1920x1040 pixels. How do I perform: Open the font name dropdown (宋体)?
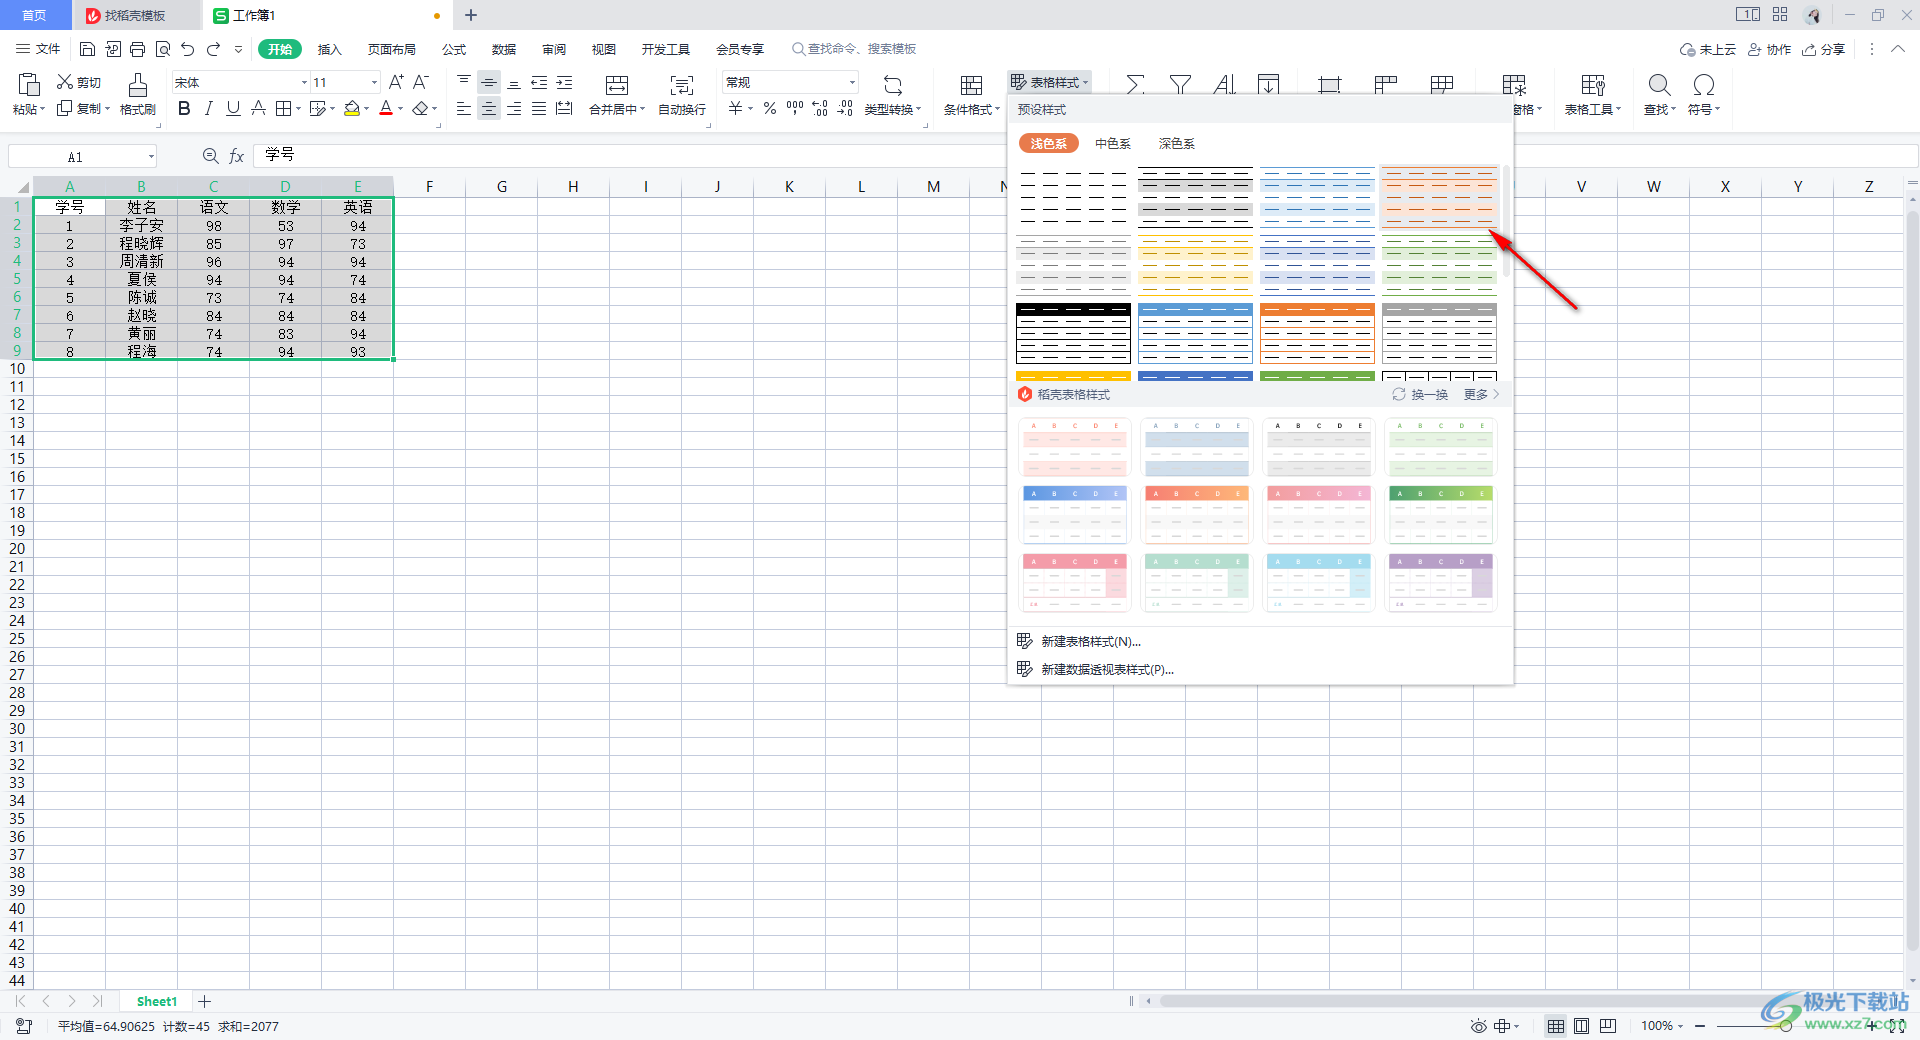pos(304,82)
